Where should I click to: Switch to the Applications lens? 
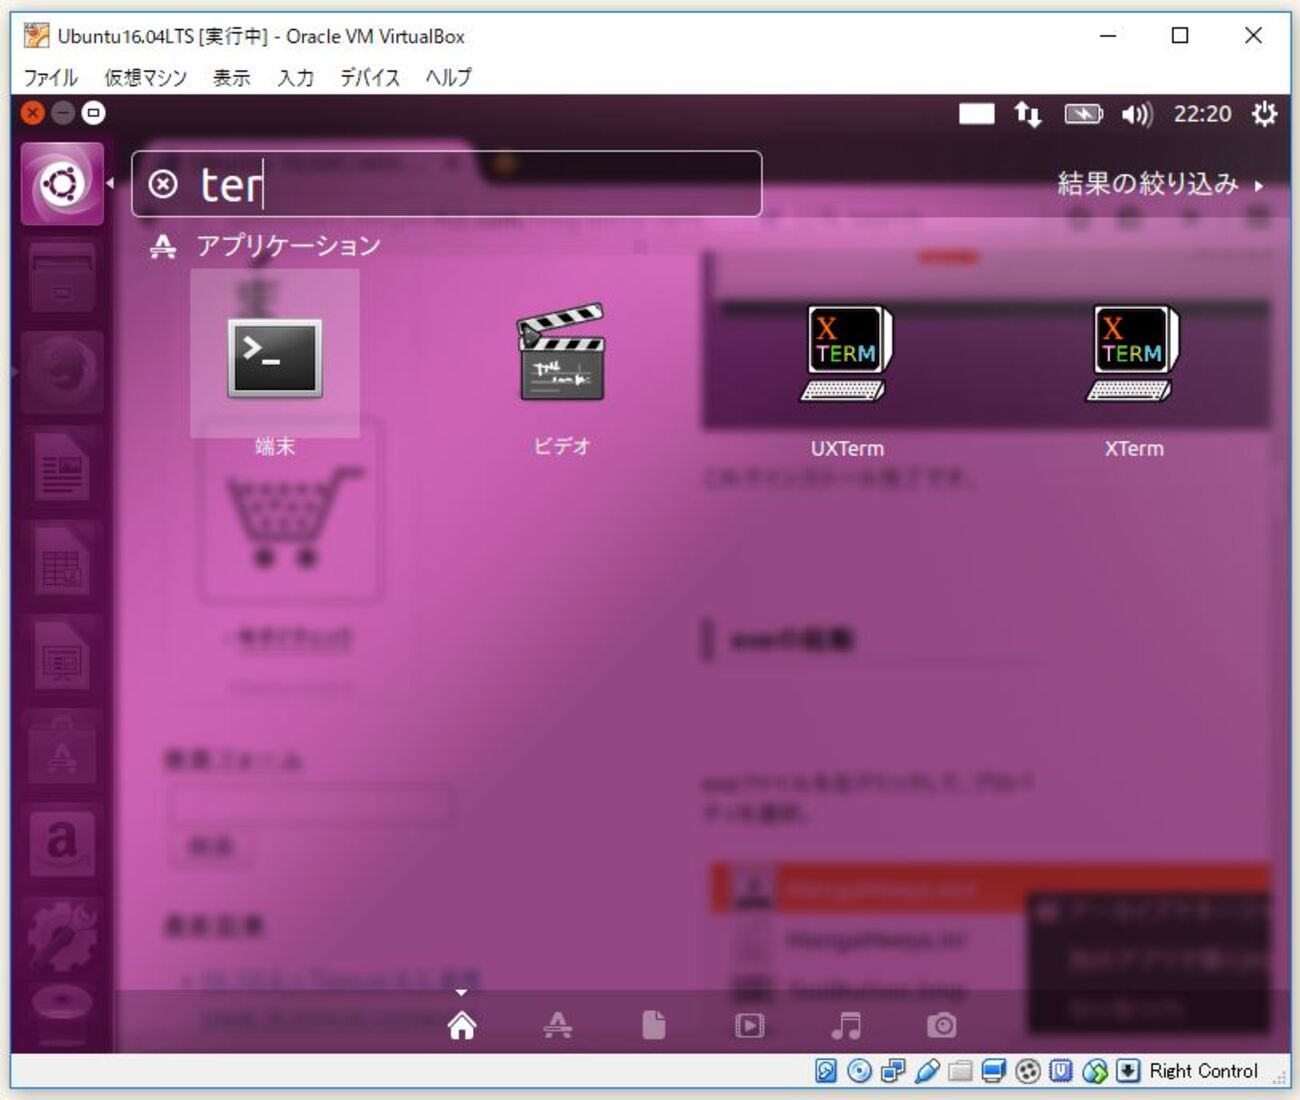[x=557, y=1026]
